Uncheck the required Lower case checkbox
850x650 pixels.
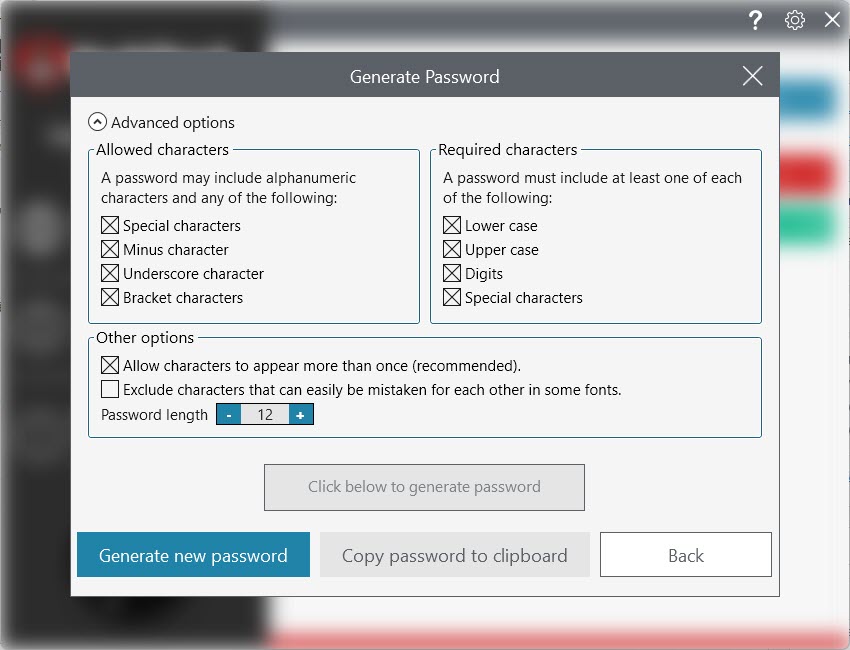coord(452,226)
